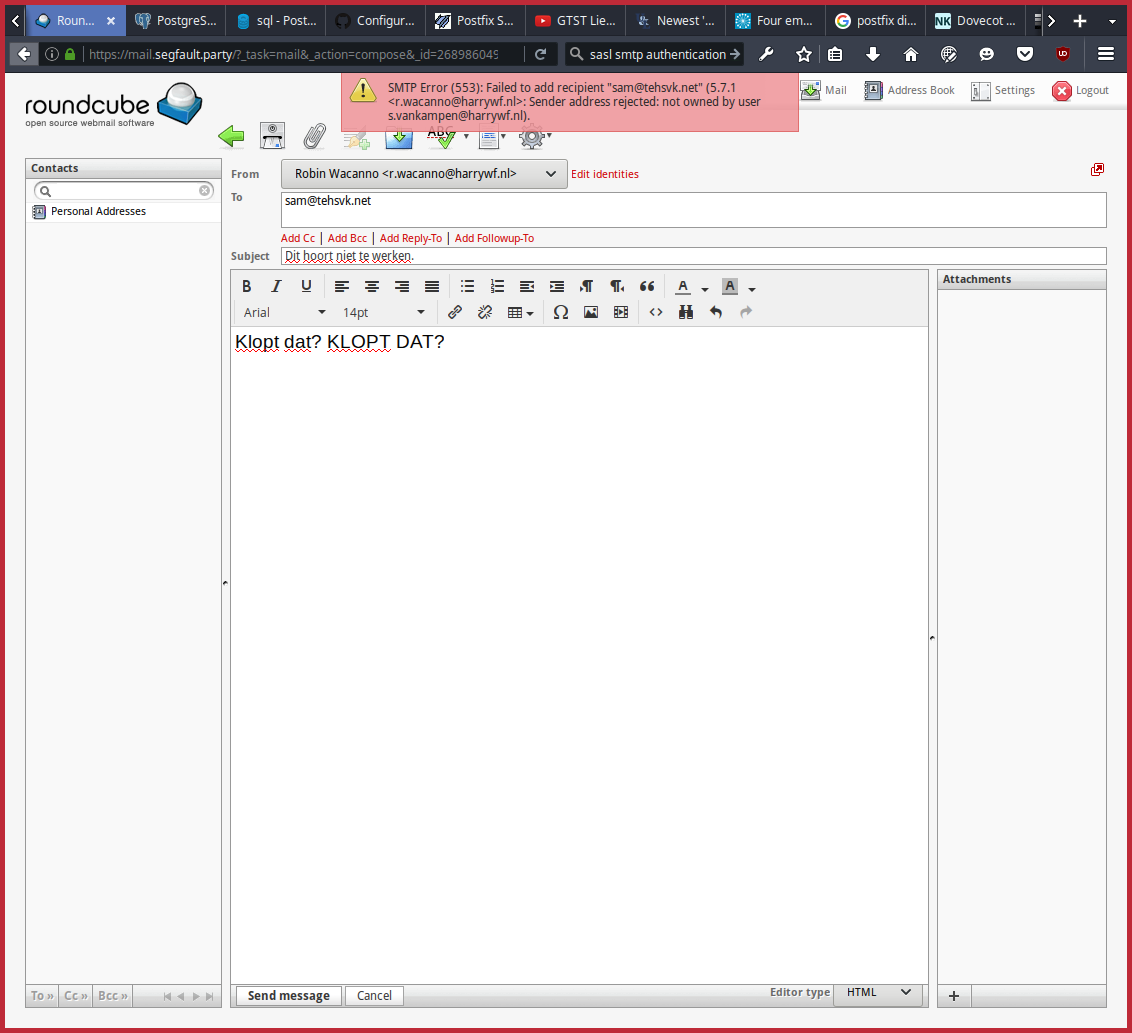Click the paperclip attach file icon
This screenshot has width=1132, height=1033.
click(315, 136)
